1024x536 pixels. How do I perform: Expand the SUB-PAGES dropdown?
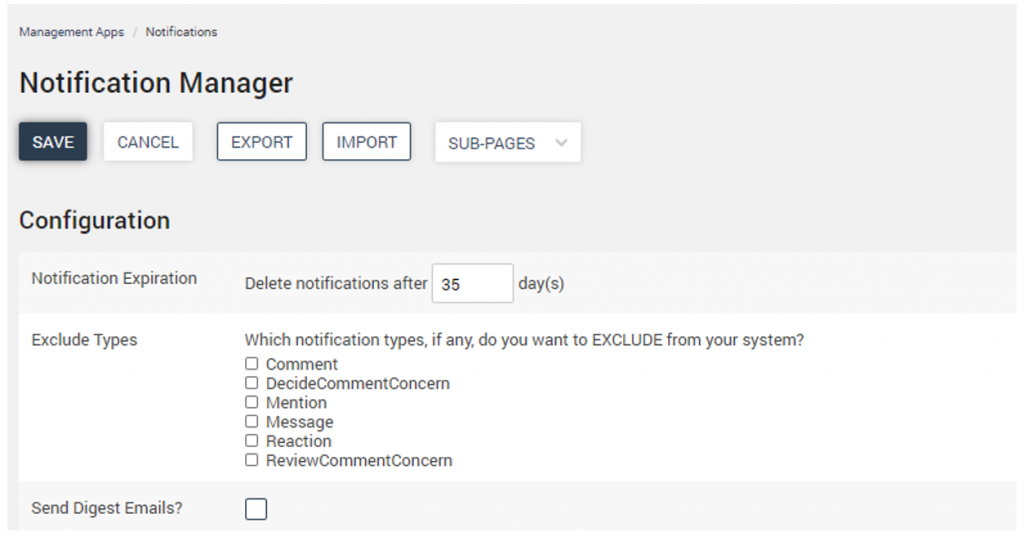pyautogui.click(x=507, y=143)
